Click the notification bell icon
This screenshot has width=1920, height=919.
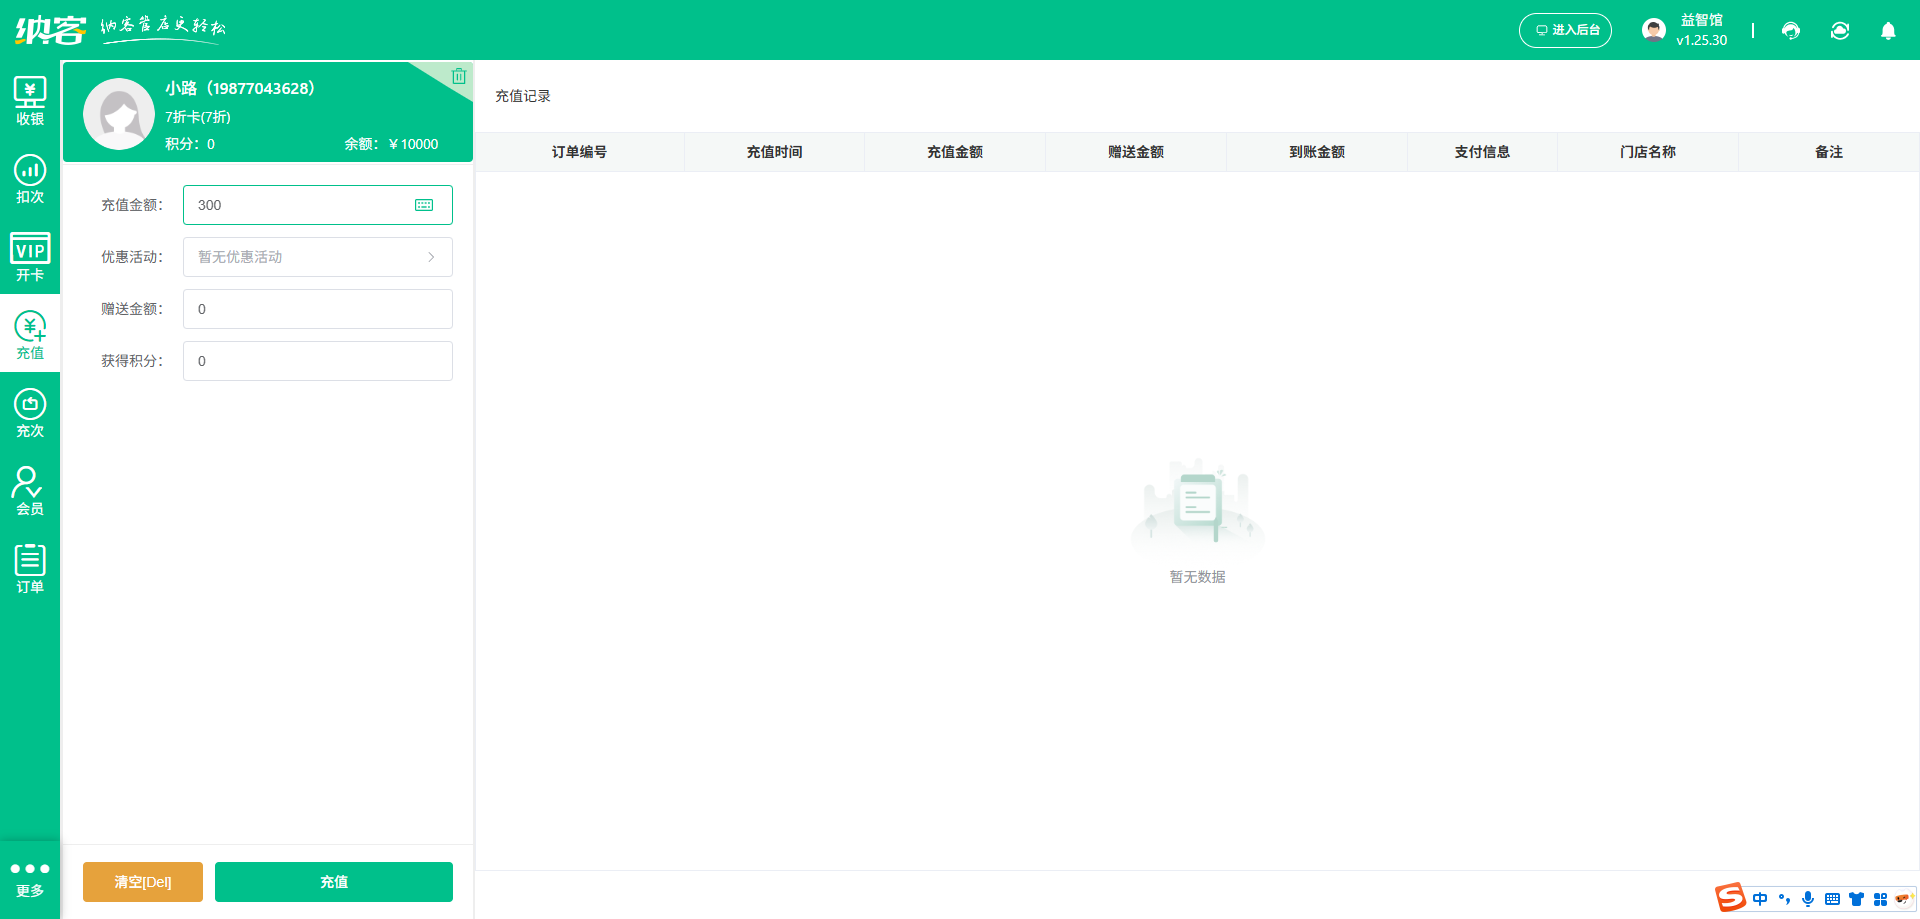[x=1888, y=31]
